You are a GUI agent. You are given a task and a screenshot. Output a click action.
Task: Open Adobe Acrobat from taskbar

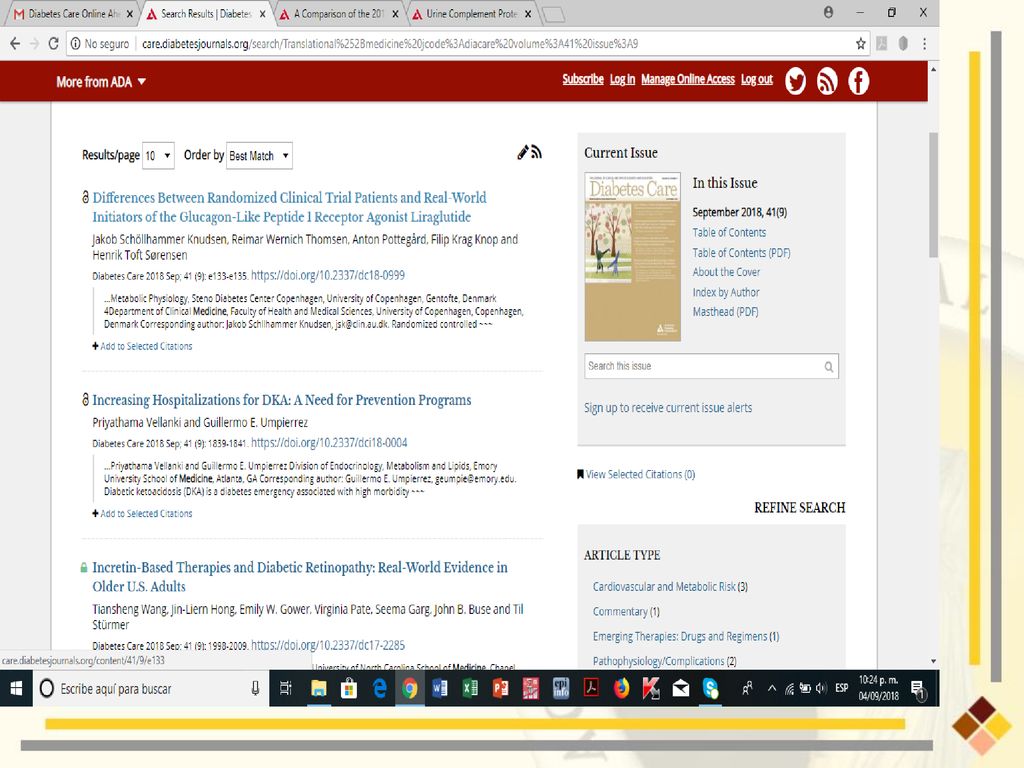tap(591, 688)
